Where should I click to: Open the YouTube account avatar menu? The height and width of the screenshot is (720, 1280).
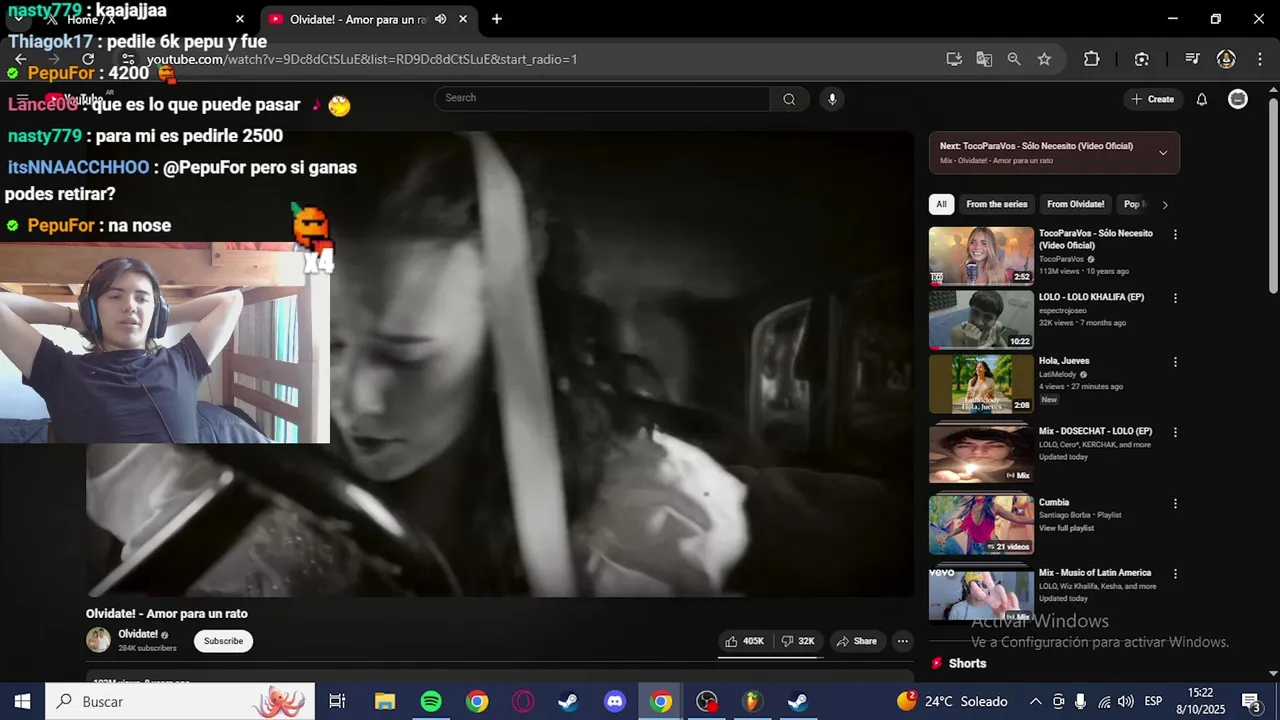[1238, 99]
